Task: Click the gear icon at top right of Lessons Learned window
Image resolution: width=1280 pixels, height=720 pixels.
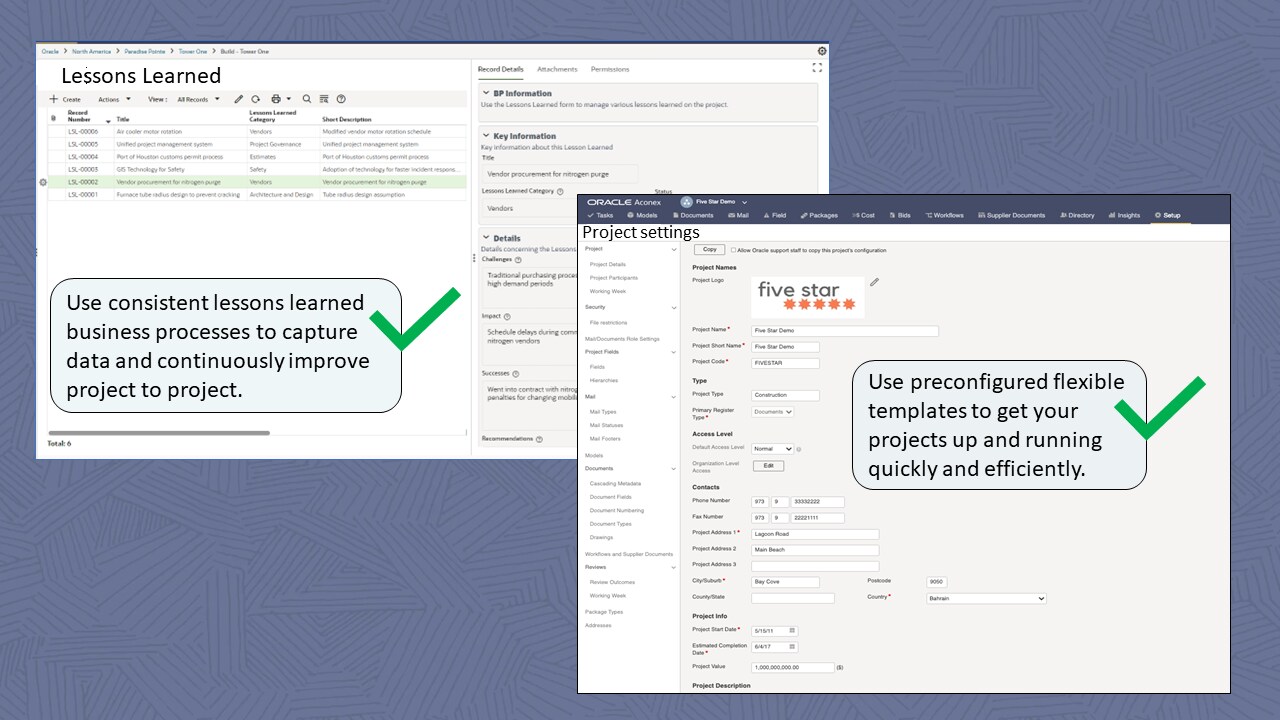Action: pyautogui.click(x=822, y=51)
